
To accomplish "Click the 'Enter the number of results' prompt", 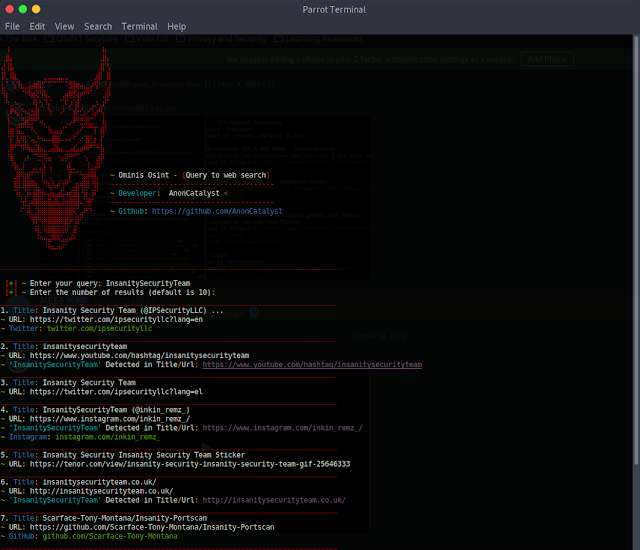I will pos(110,292).
